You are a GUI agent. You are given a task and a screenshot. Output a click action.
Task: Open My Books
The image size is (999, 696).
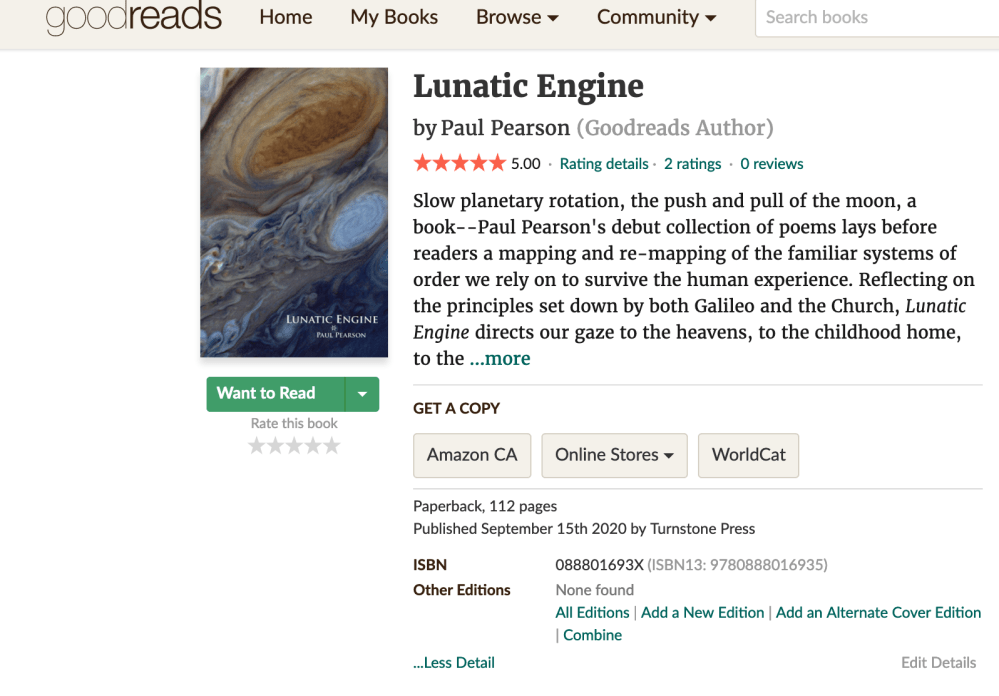tap(393, 17)
